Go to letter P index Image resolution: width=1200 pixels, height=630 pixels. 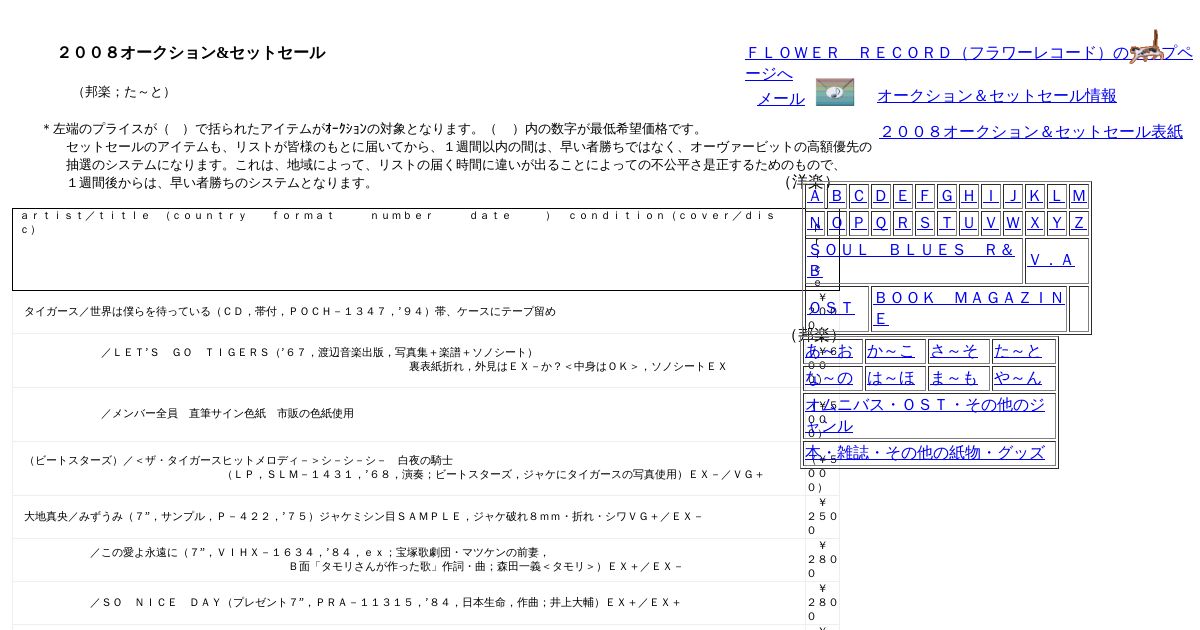[x=859, y=222]
